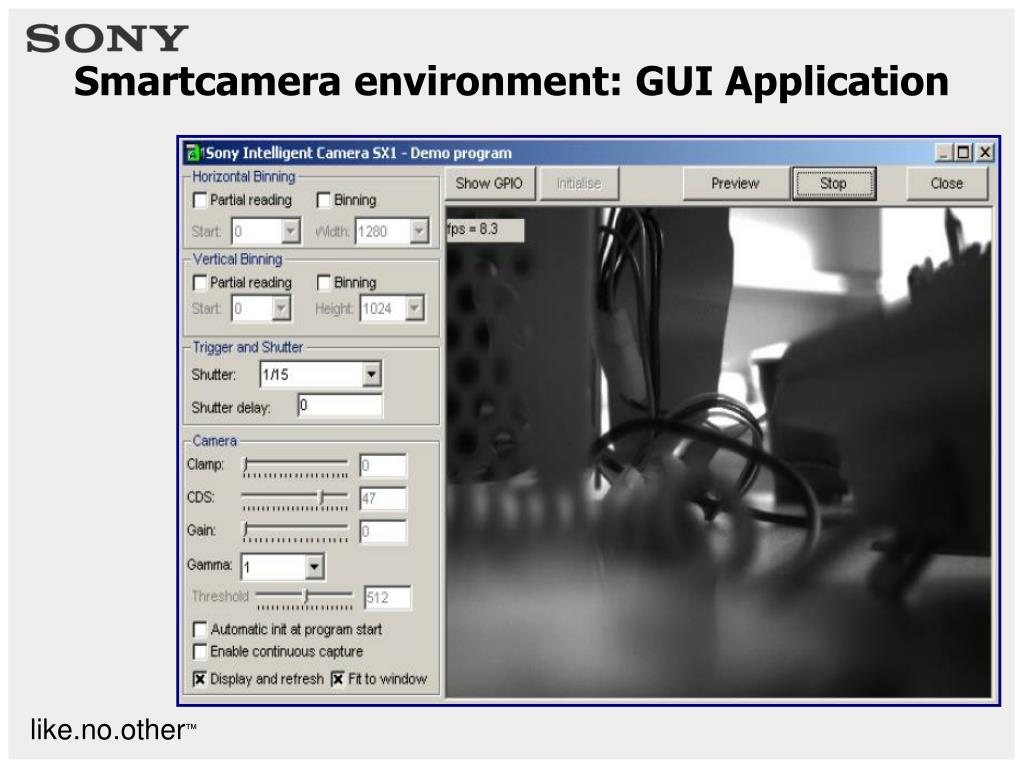
Task: Click the CDS slider
Action: pos(295,500)
